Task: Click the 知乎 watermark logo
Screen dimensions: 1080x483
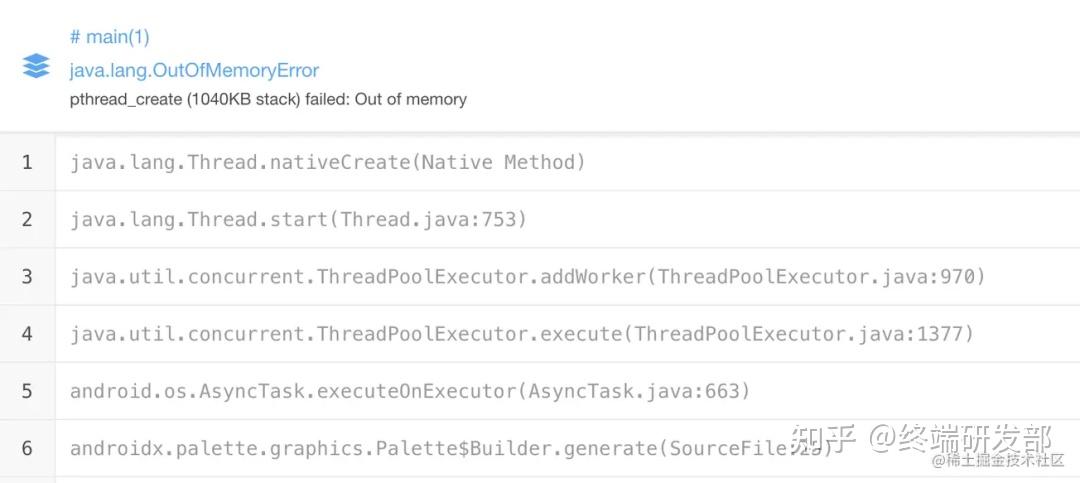Action: 823,438
